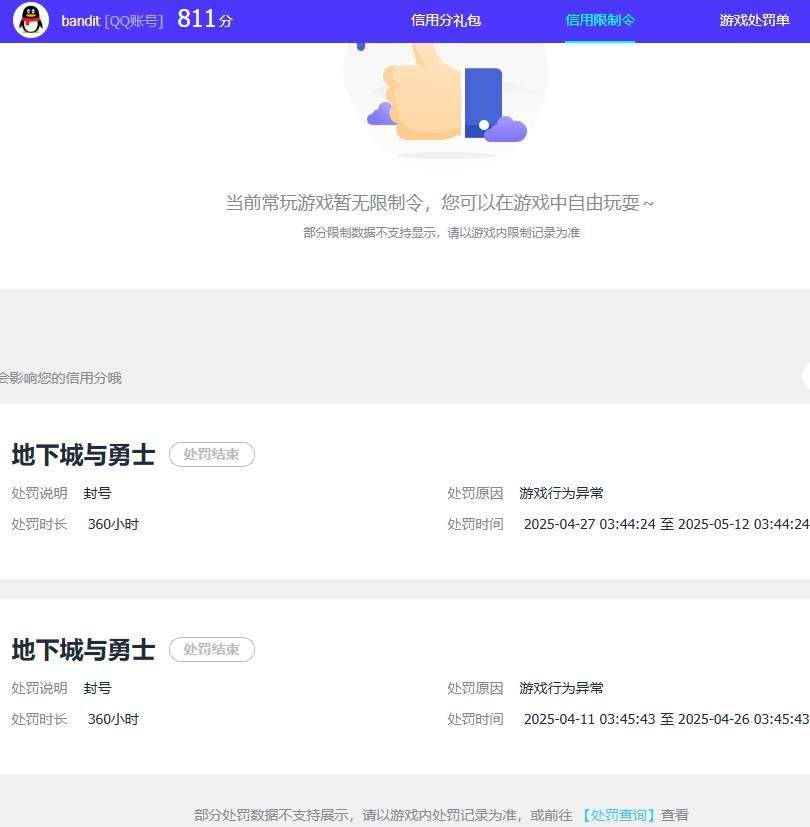Open the 【处罚查询】 link
The width and height of the screenshot is (810, 827).
[x=618, y=815]
